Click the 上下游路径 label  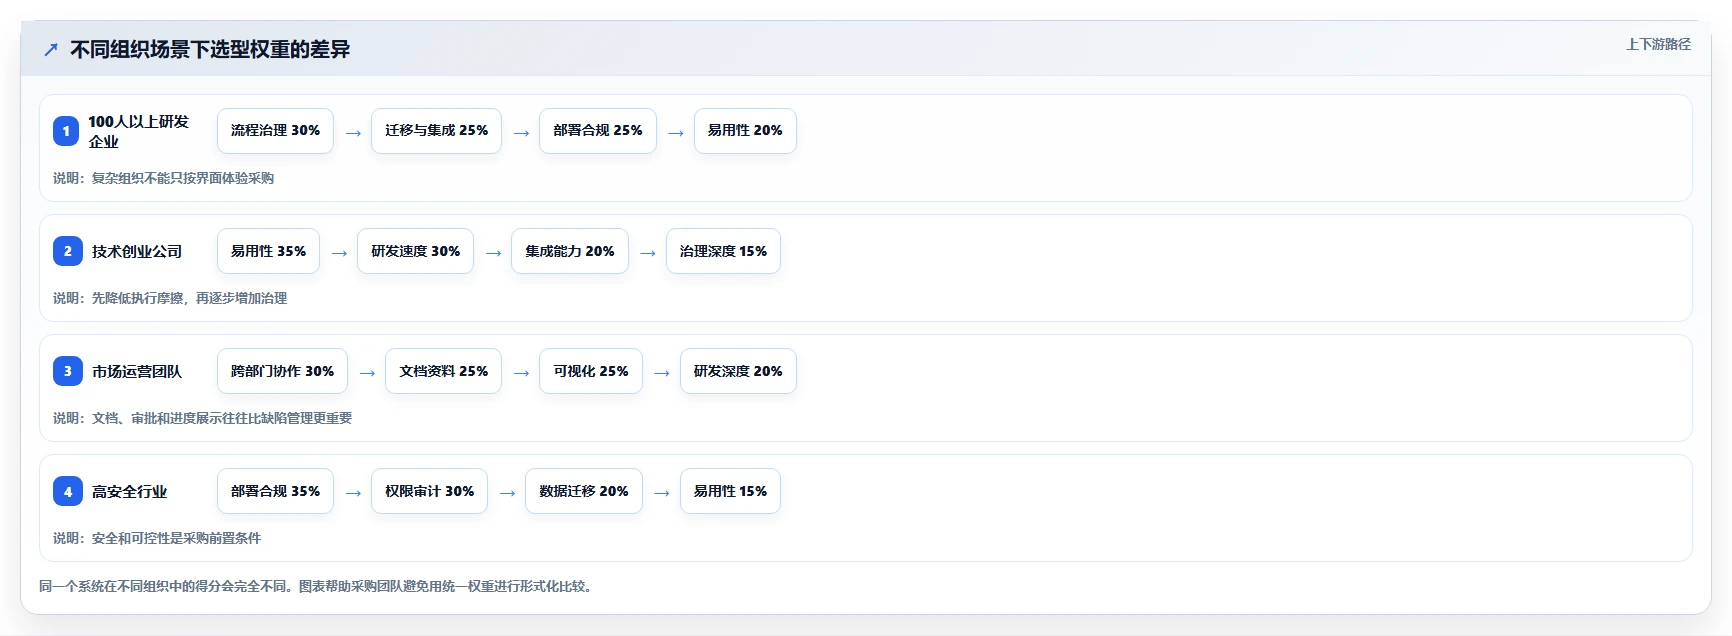pos(1658,44)
